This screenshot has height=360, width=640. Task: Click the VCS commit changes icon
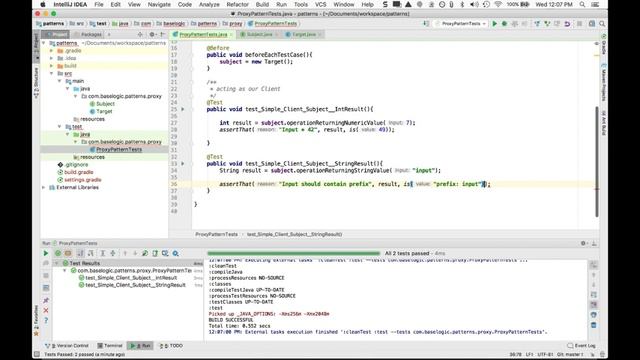pyautogui.click(x=547, y=24)
